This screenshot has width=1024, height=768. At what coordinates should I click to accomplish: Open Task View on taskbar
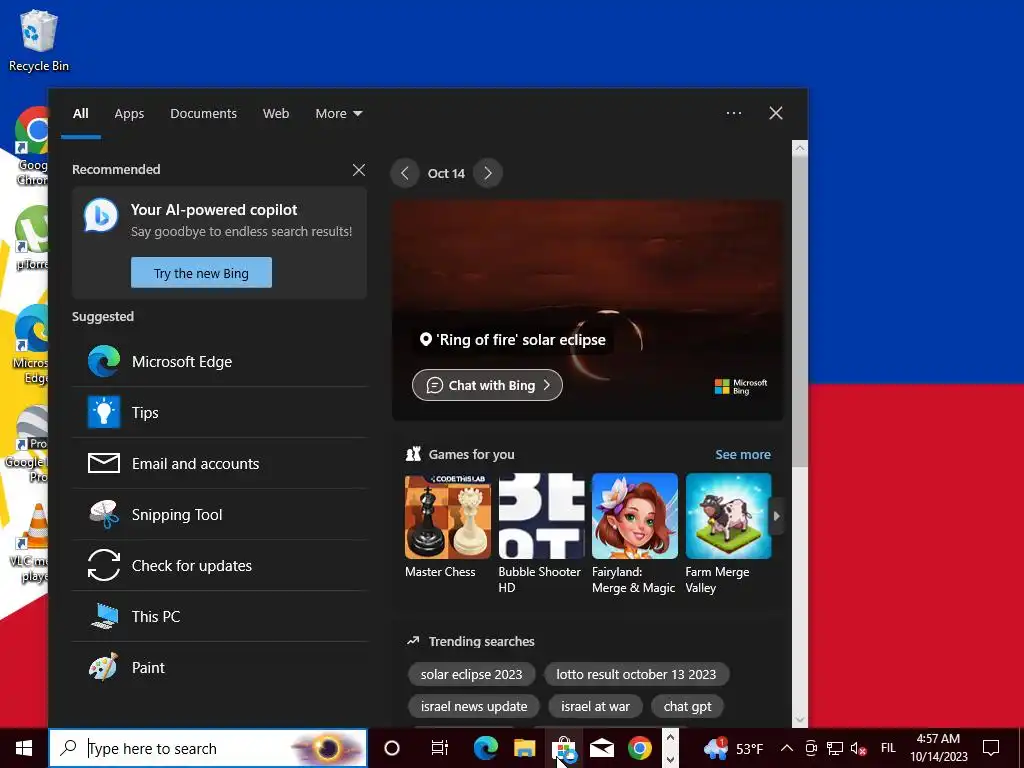pyautogui.click(x=440, y=748)
